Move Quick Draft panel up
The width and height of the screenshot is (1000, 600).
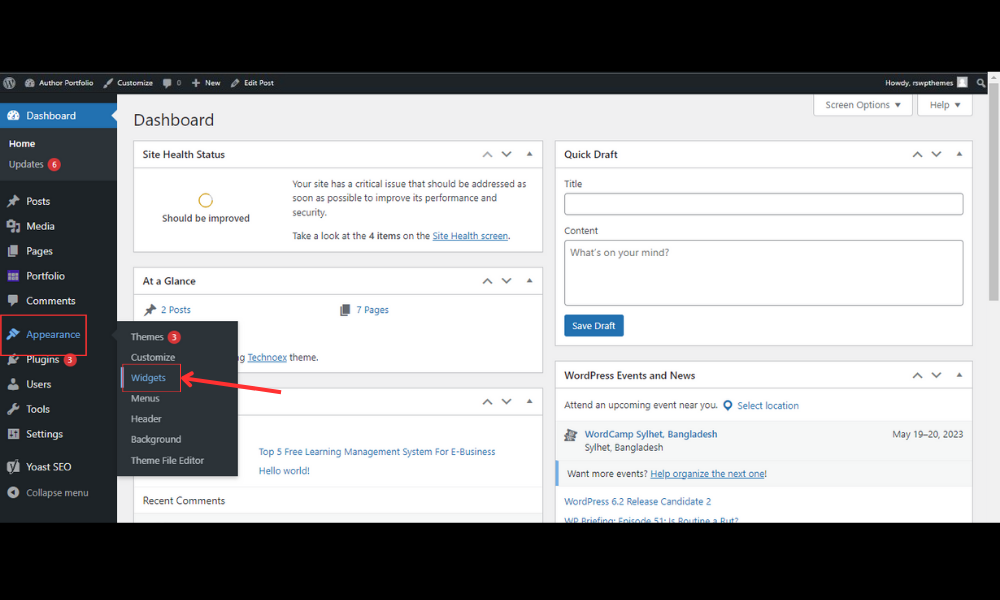tap(917, 154)
